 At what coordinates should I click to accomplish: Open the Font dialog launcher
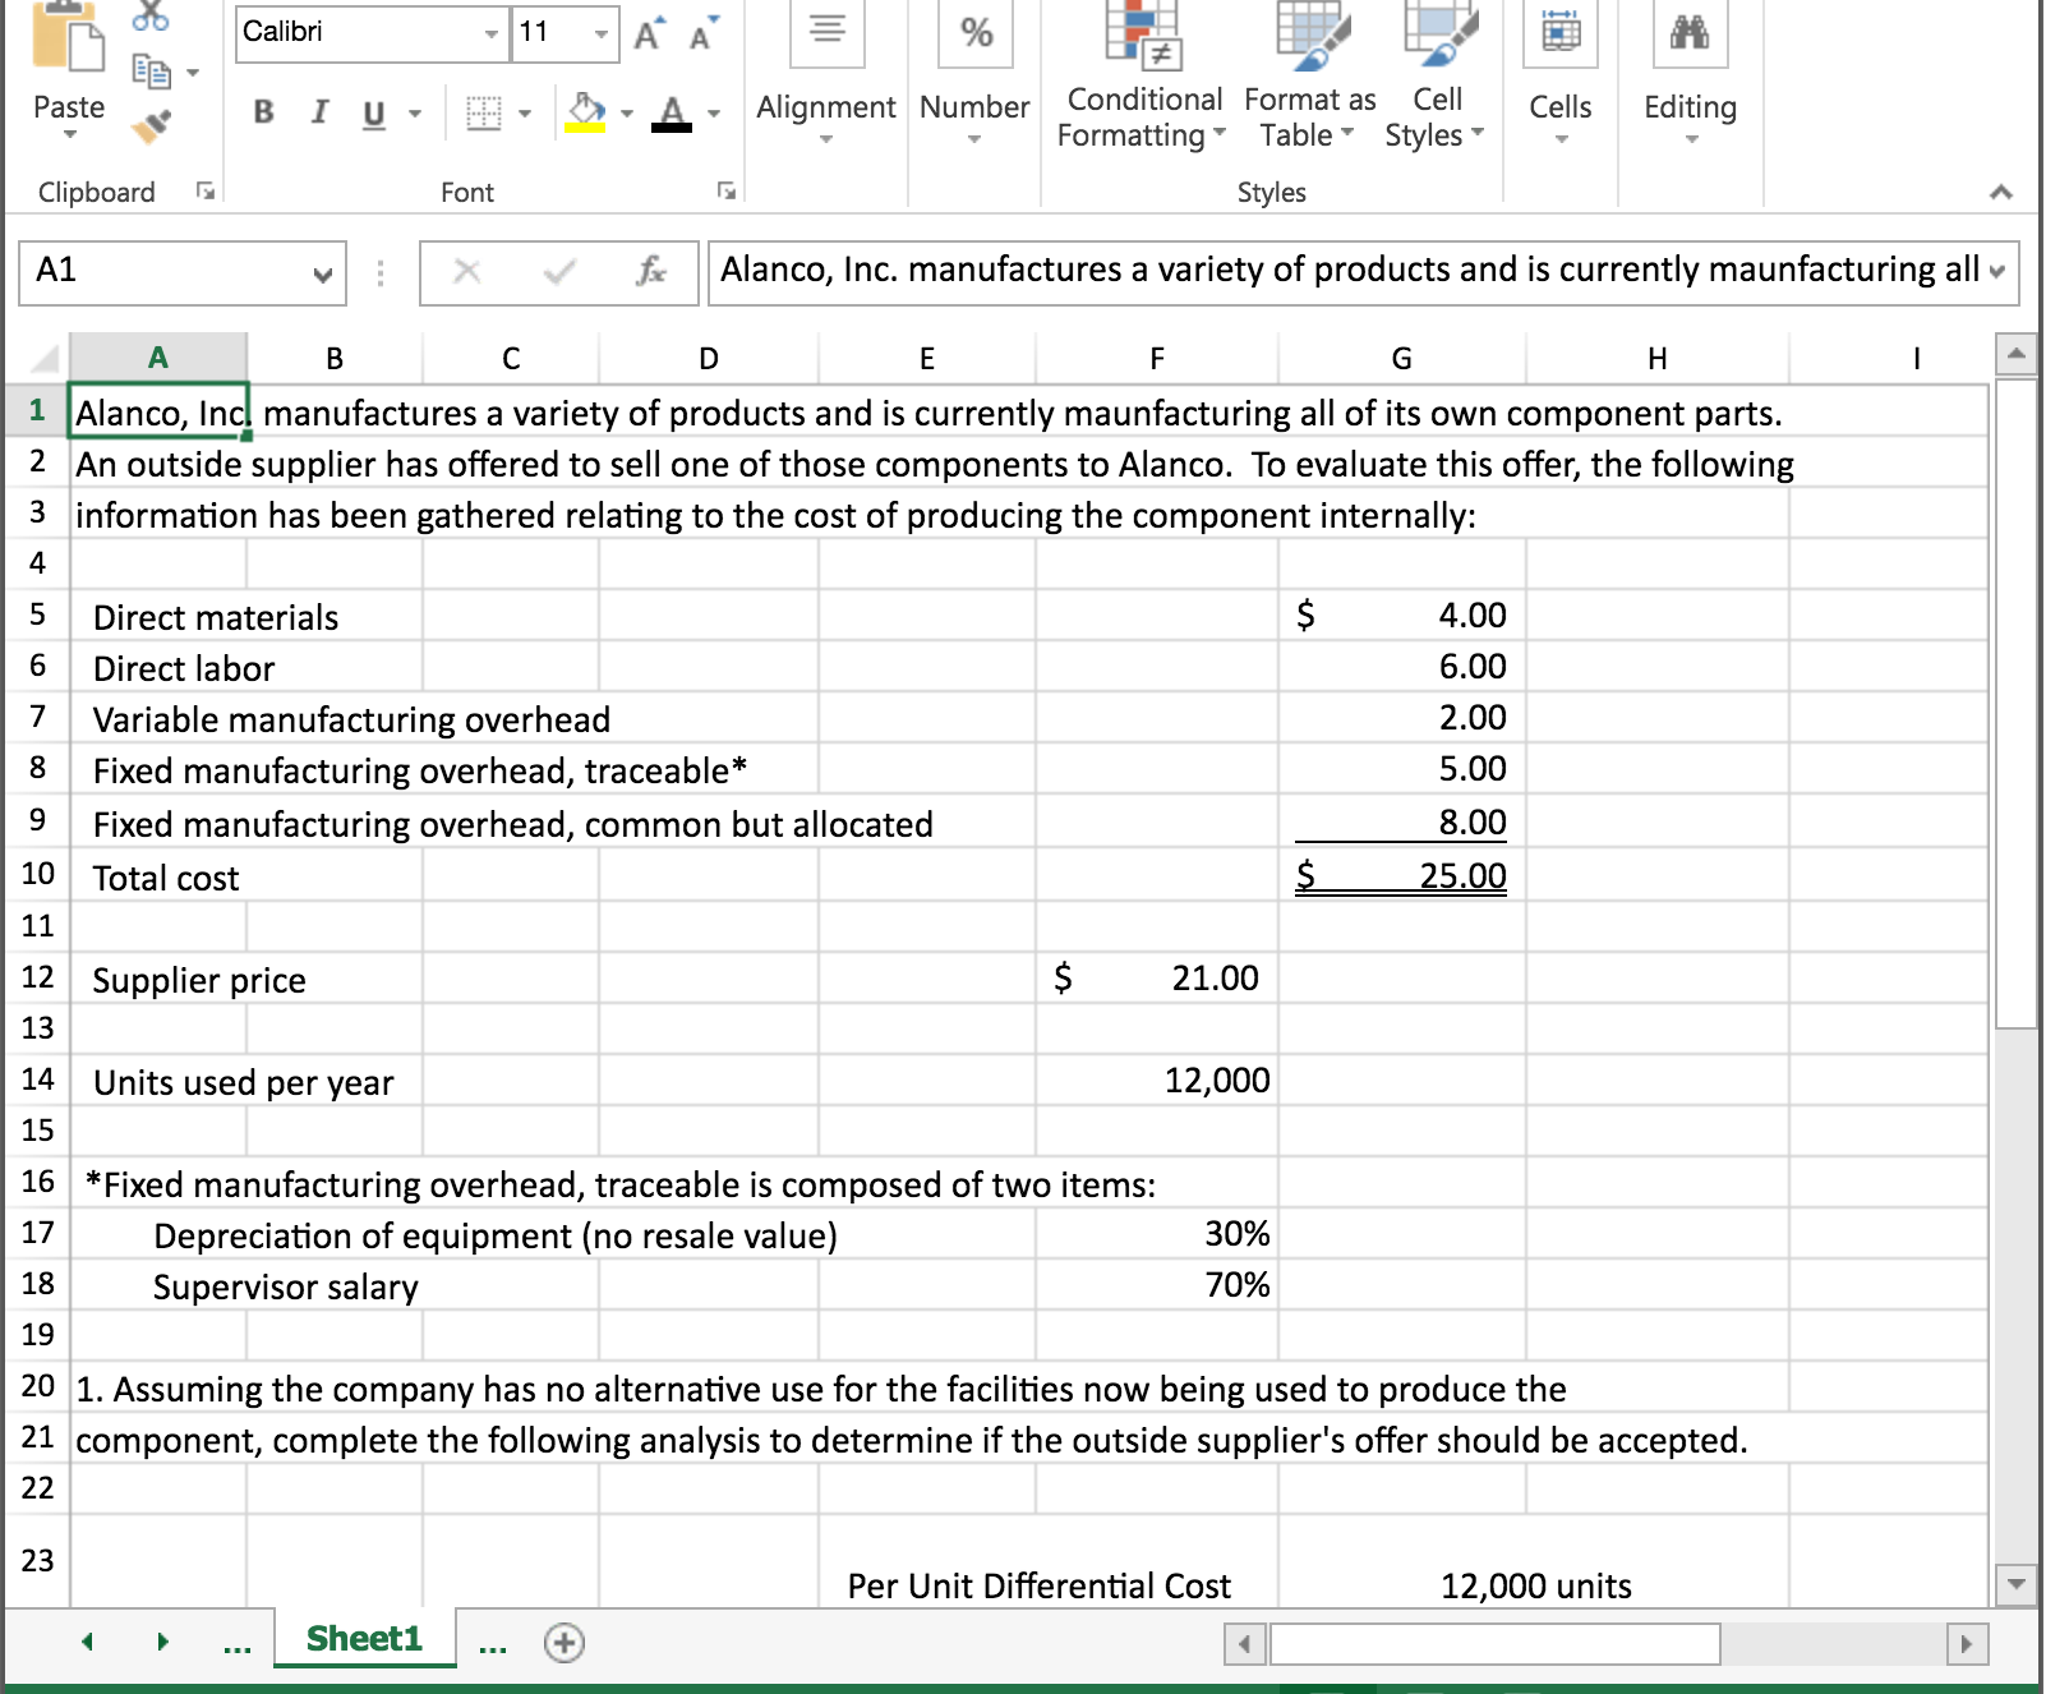(x=727, y=191)
